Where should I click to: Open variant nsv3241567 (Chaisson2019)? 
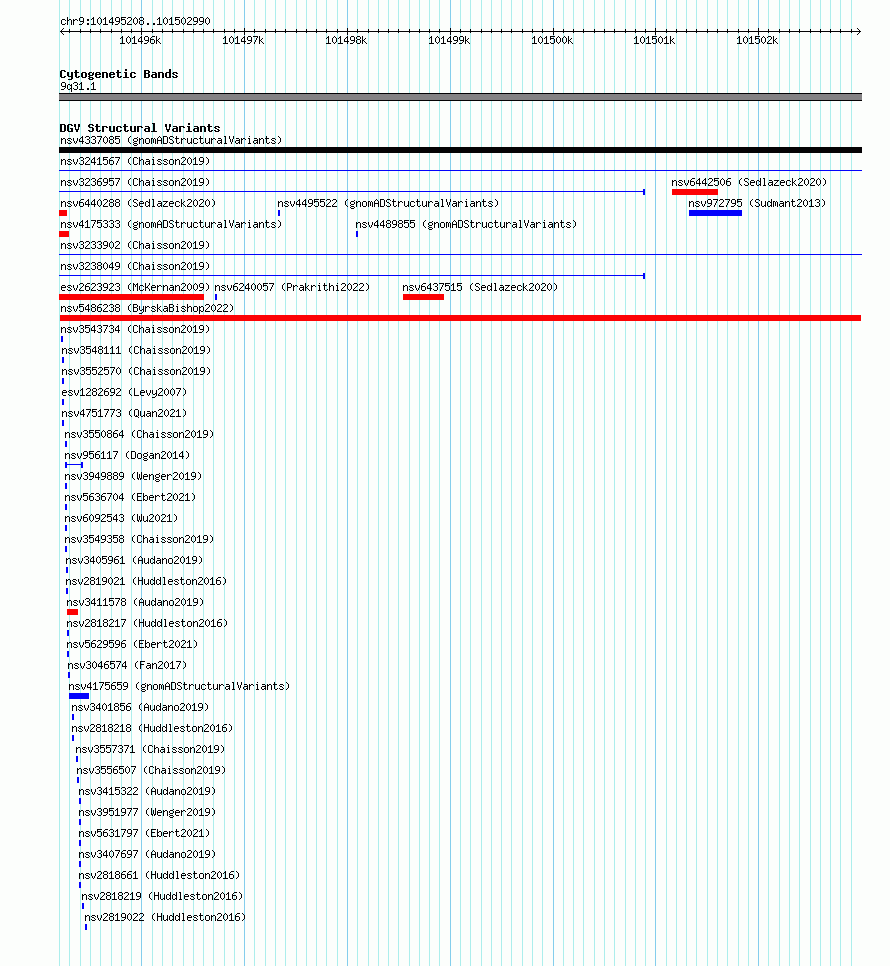(x=135, y=161)
